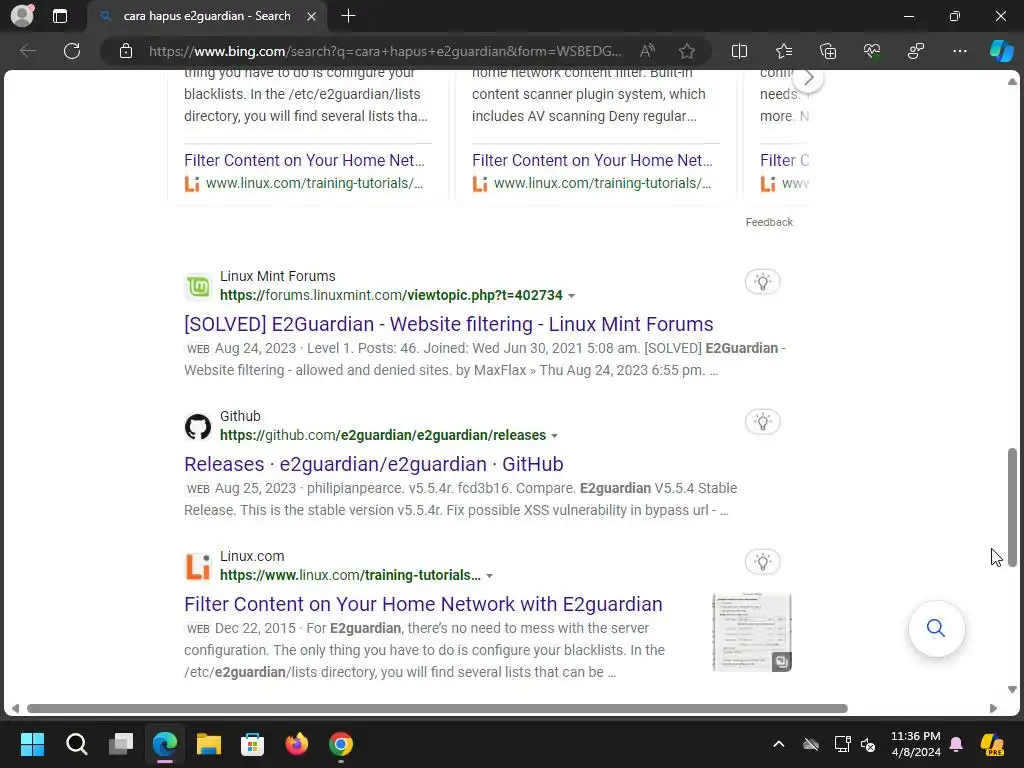The height and width of the screenshot is (768, 1024).
Task: Open a new tab with plus button
Action: 348,16
